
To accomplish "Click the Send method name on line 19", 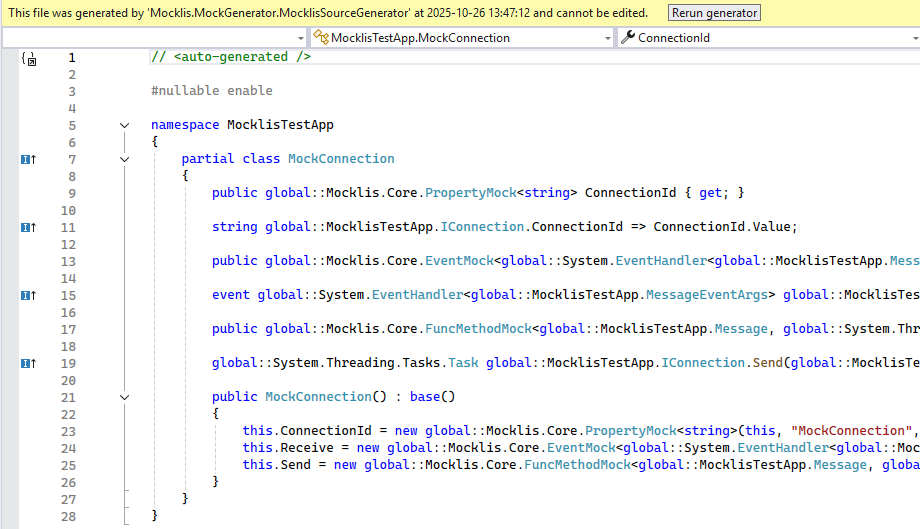I will pos(767,362).
